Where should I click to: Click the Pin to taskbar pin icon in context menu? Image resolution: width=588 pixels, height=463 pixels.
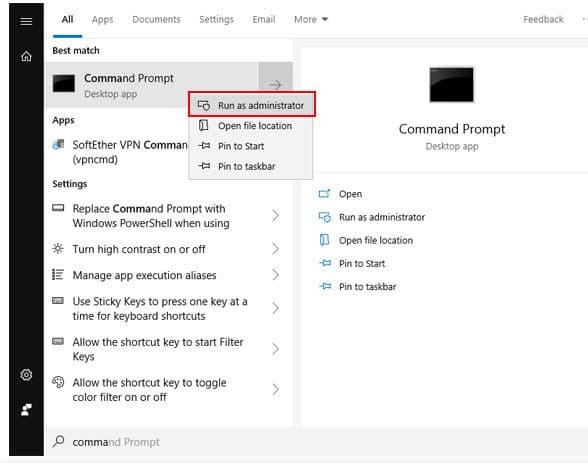coord(204,166)
